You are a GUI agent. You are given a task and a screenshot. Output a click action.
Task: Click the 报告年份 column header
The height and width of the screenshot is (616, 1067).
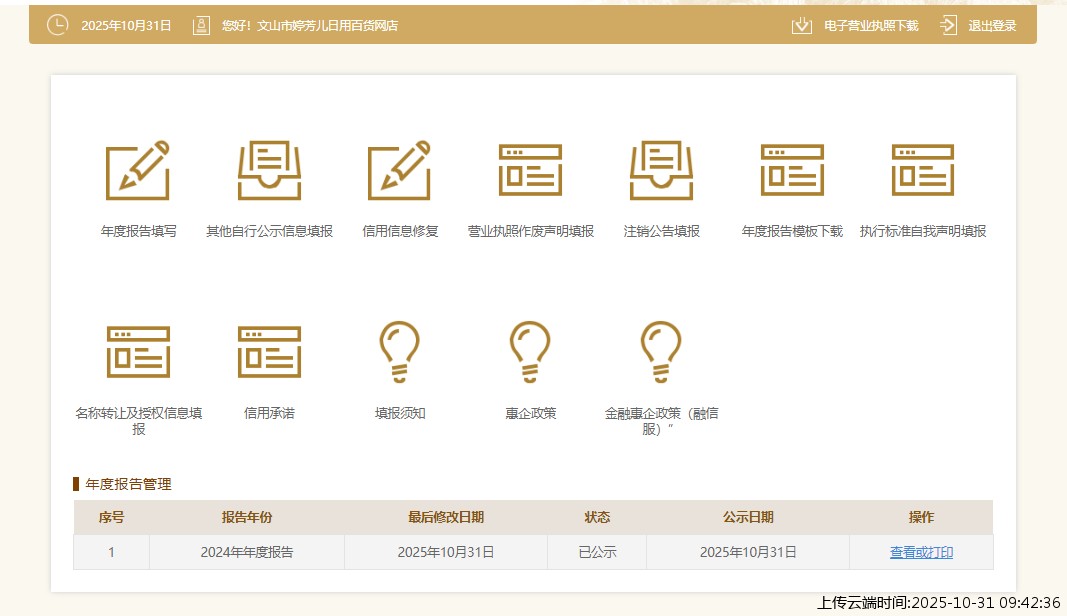(246, 517)
